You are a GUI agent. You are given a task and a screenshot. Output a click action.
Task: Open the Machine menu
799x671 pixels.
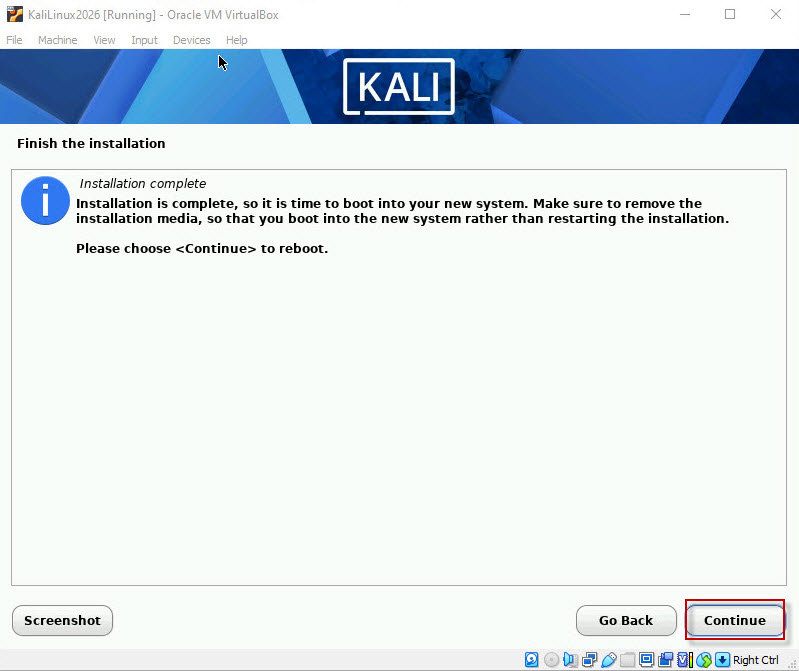[58, 40]
